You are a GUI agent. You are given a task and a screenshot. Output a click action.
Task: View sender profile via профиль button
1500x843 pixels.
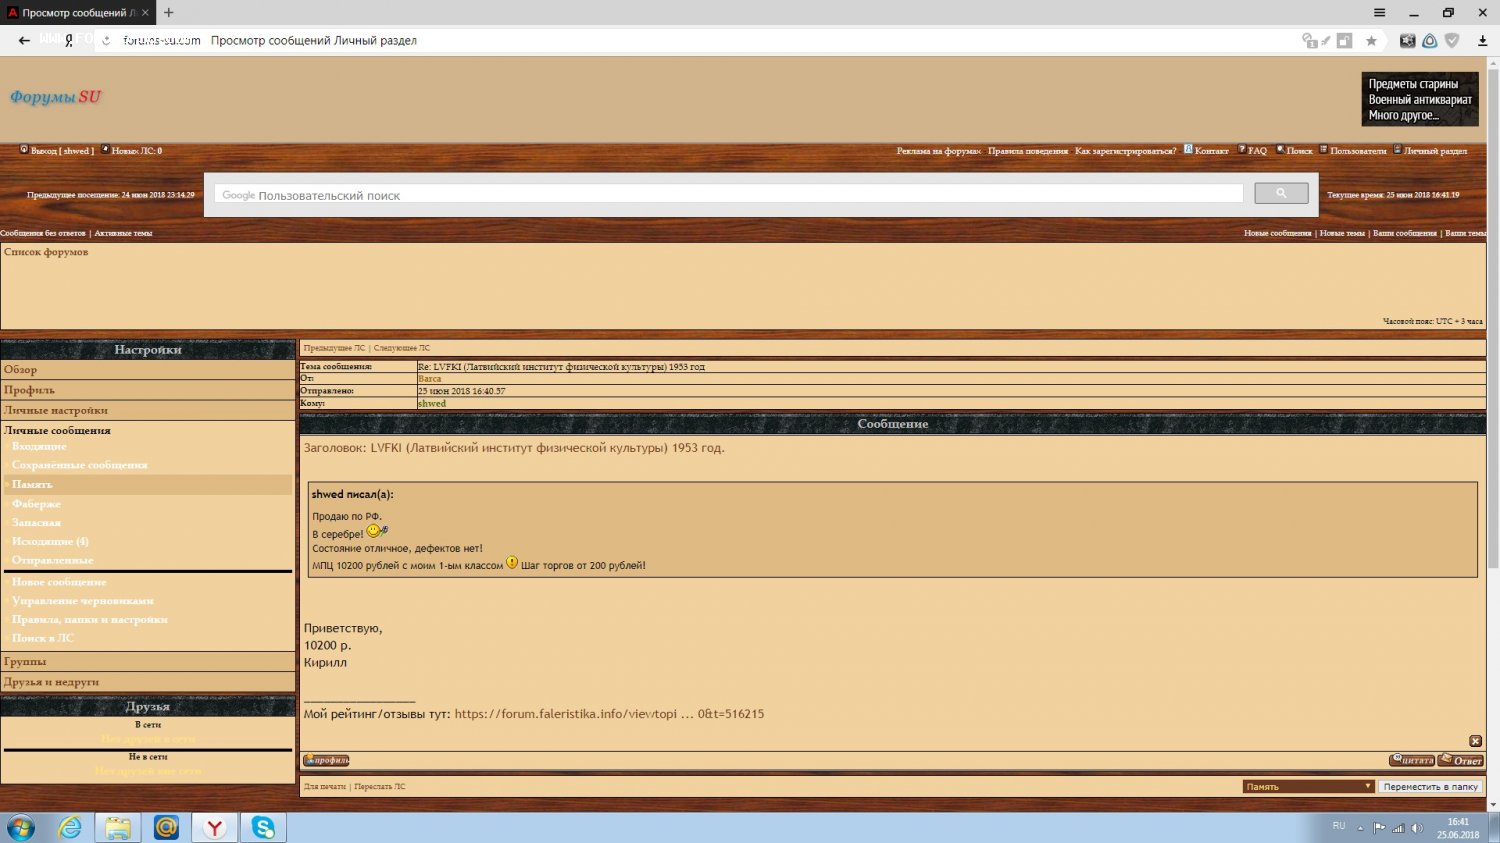click(x=326, y=761)
